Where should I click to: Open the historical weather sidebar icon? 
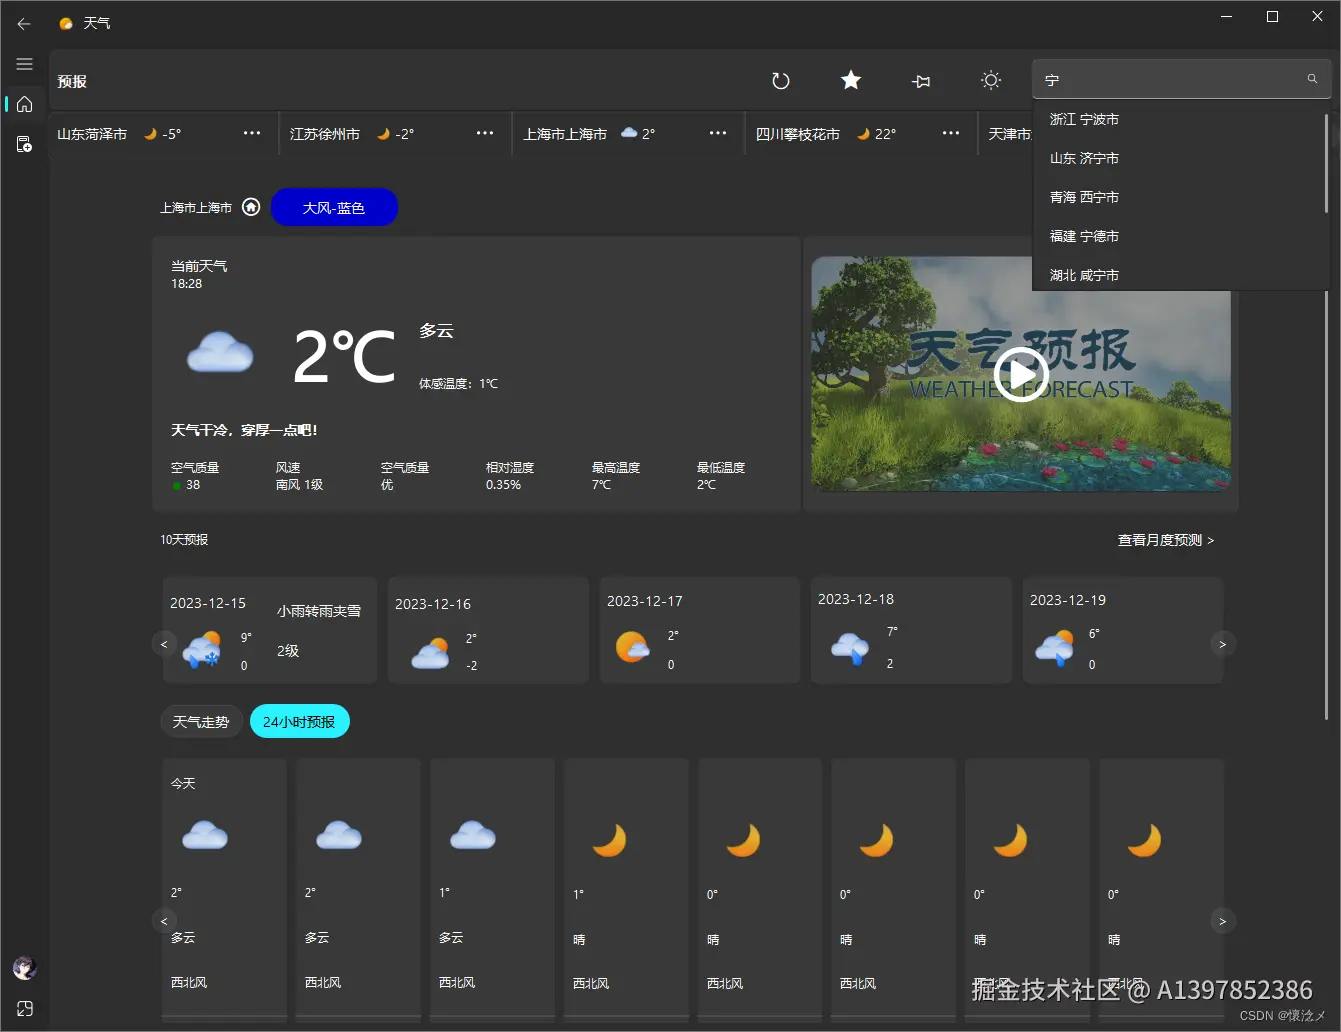click(24, 142)
